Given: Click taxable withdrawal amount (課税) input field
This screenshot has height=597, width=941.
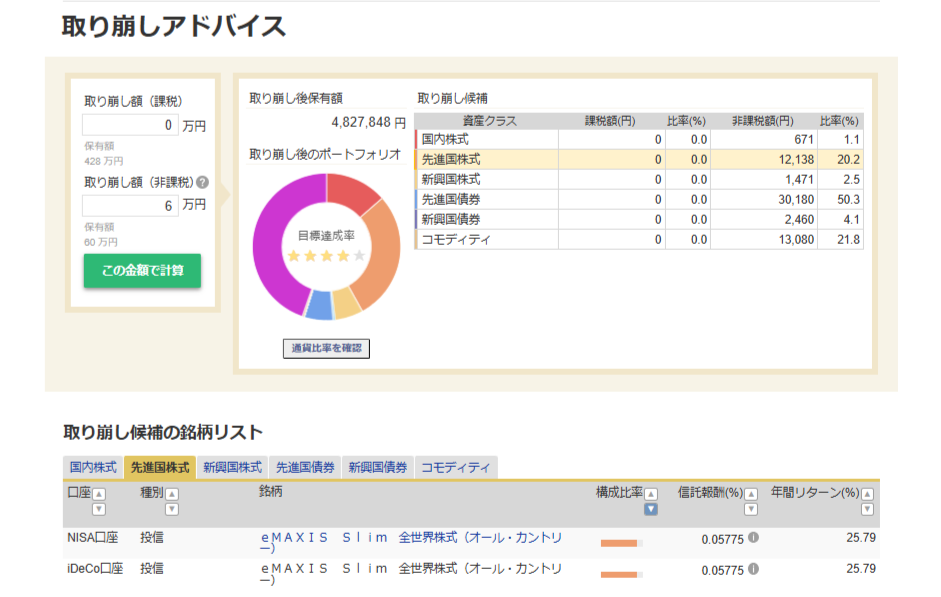Looking at the screenshot, I should [130, 126].
